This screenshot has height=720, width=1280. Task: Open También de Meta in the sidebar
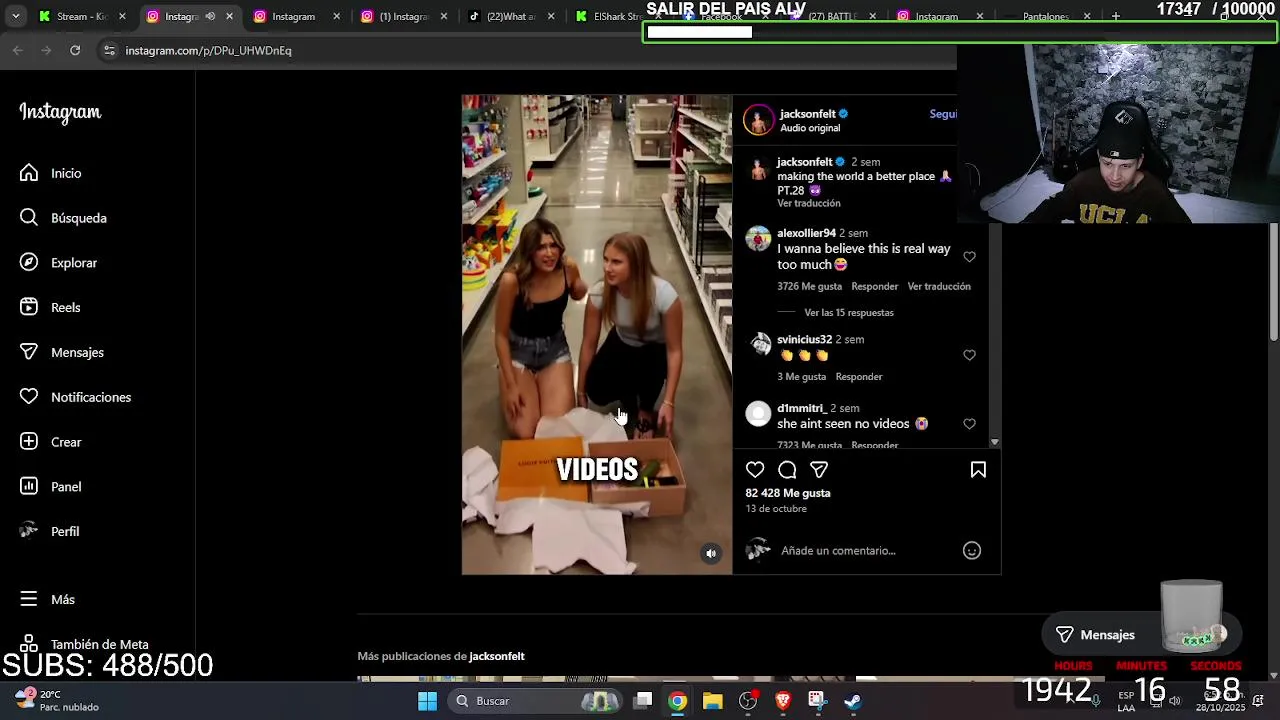[85, 644]
